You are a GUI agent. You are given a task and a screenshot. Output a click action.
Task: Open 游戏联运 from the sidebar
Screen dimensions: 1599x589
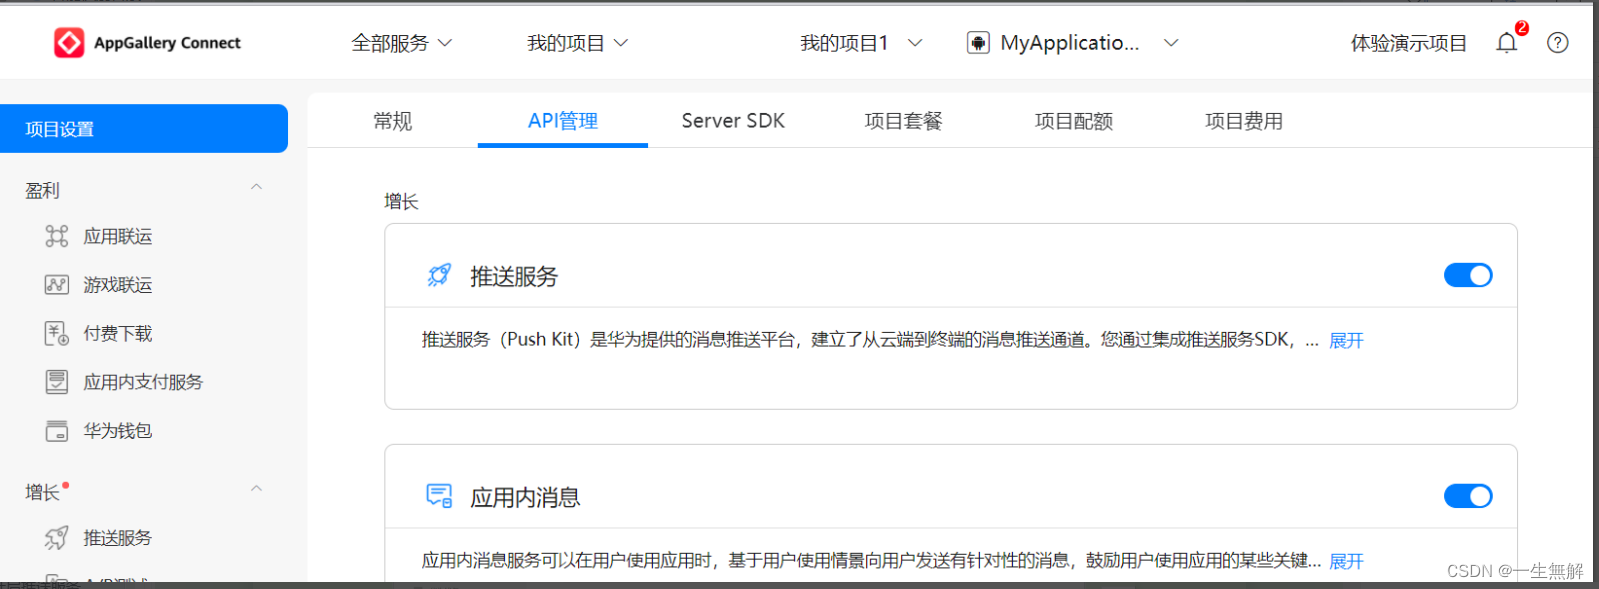tap(118, 285)
